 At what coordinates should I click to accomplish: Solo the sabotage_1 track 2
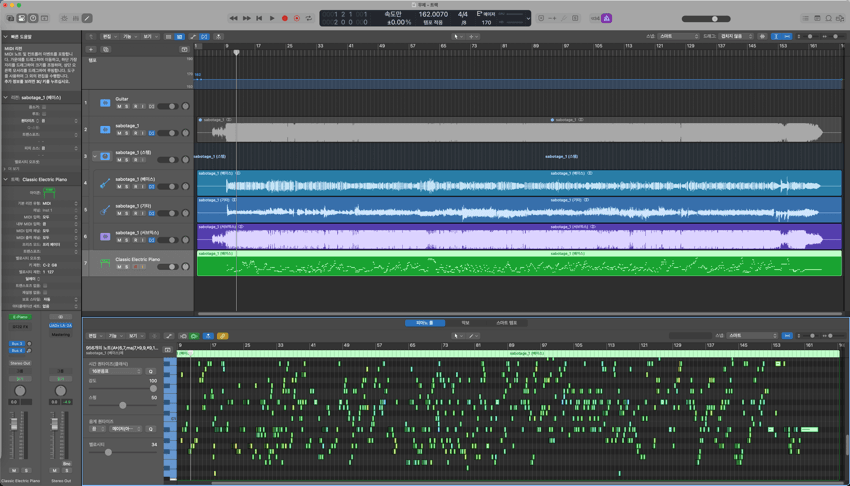tap(127, 133)
